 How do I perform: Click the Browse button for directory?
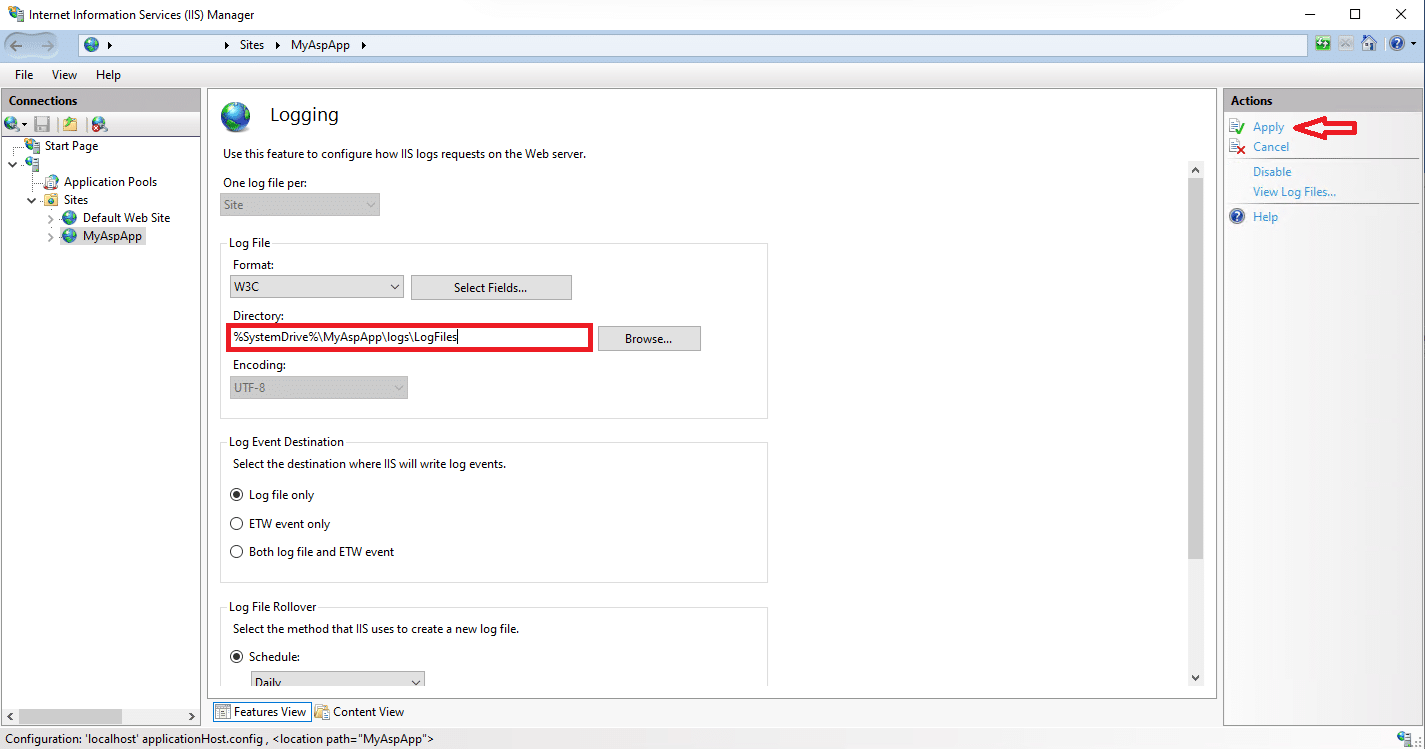[649, 339]
